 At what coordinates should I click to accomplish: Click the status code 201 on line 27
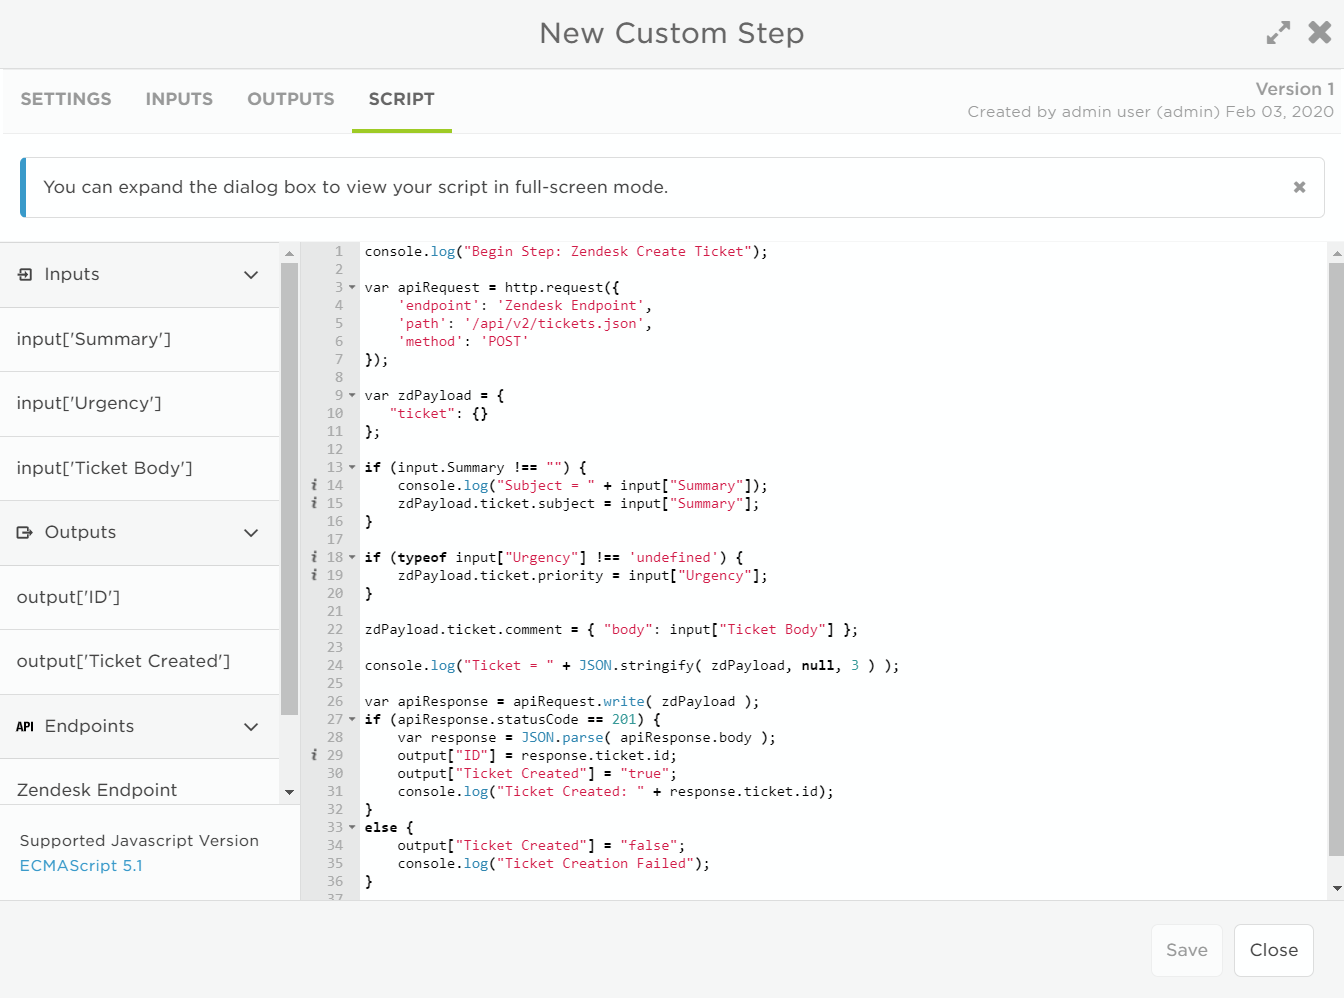click(624, 720)
